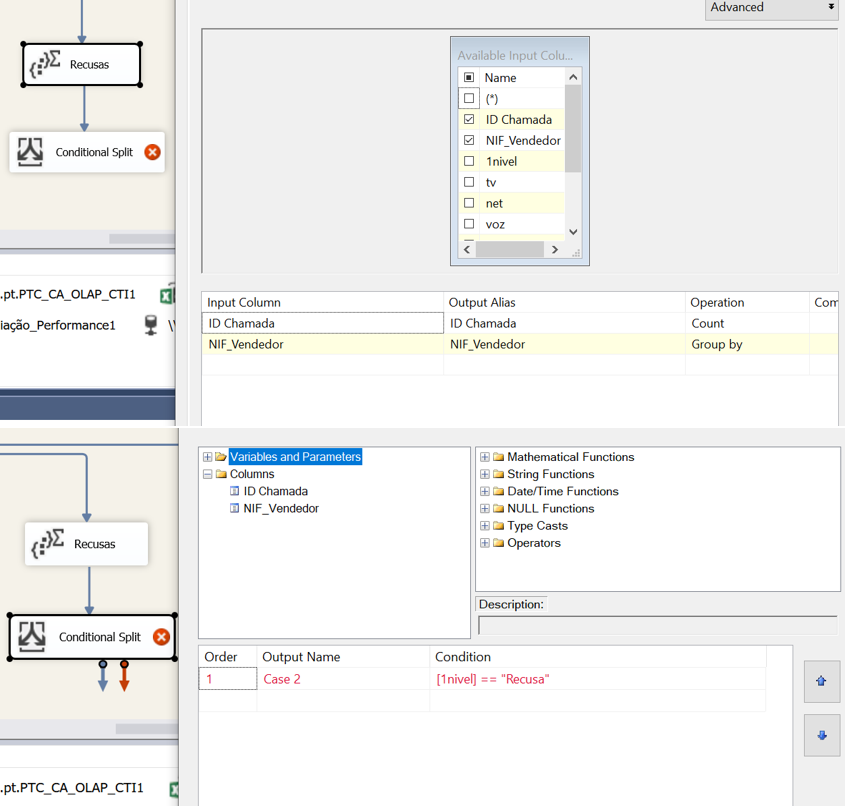
Task: Click the iação_Performance1 connection manager
Action: pos(58,325)
